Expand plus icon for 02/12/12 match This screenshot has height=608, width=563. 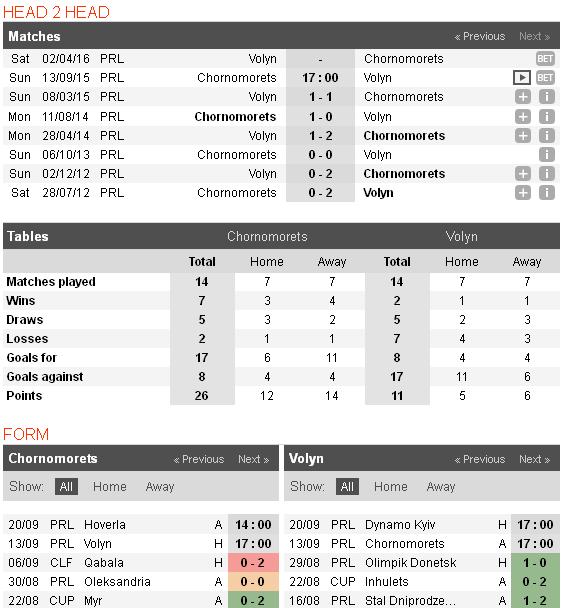(x=523, y=173)
